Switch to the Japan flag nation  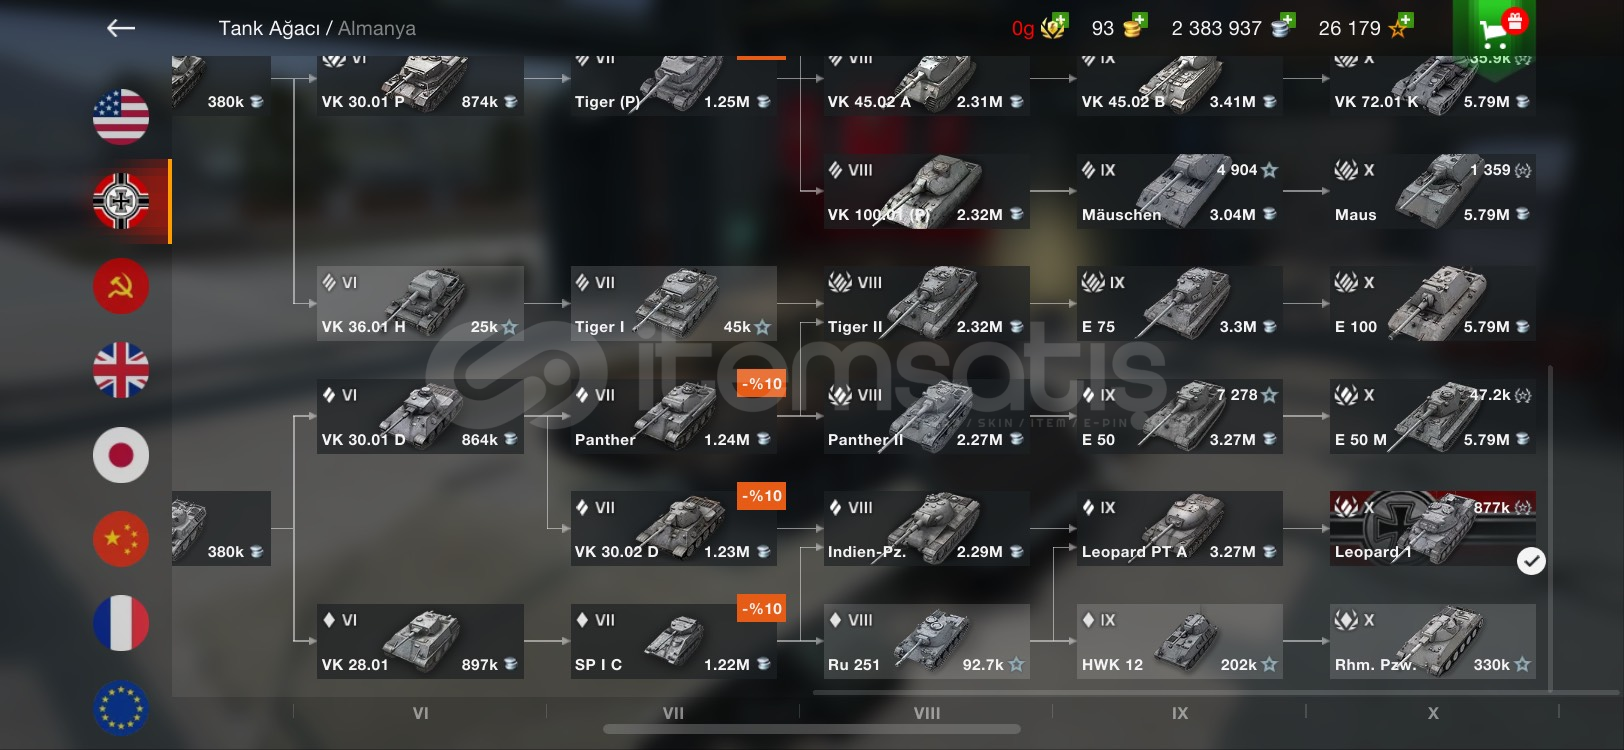121,455
